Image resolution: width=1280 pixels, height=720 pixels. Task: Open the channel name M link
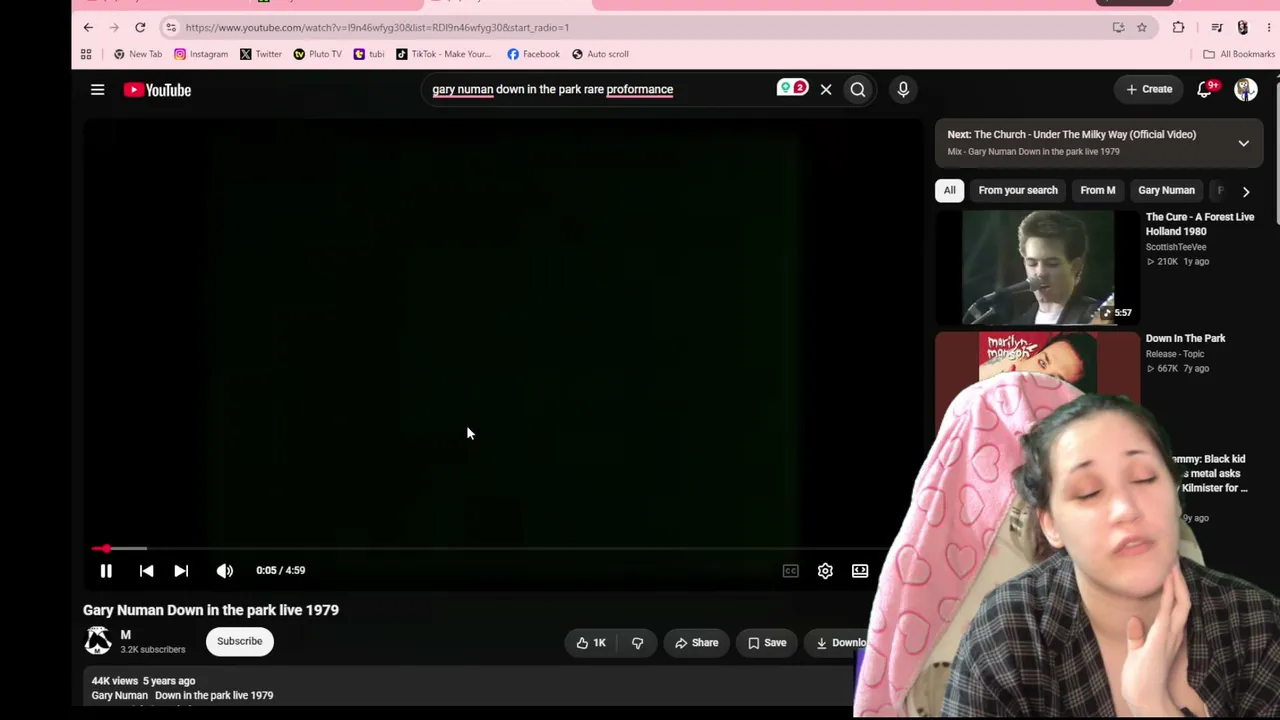(x=126, y=635)
